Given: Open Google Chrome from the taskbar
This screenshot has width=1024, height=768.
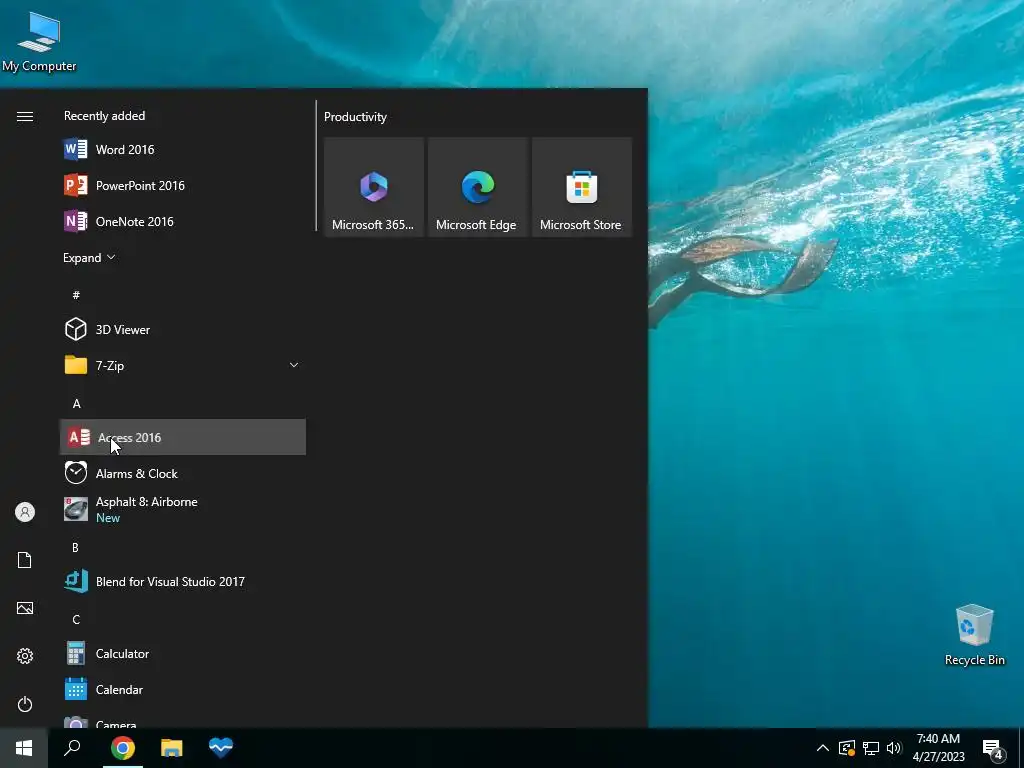Looking at the screenshot, I should point(122,748).
